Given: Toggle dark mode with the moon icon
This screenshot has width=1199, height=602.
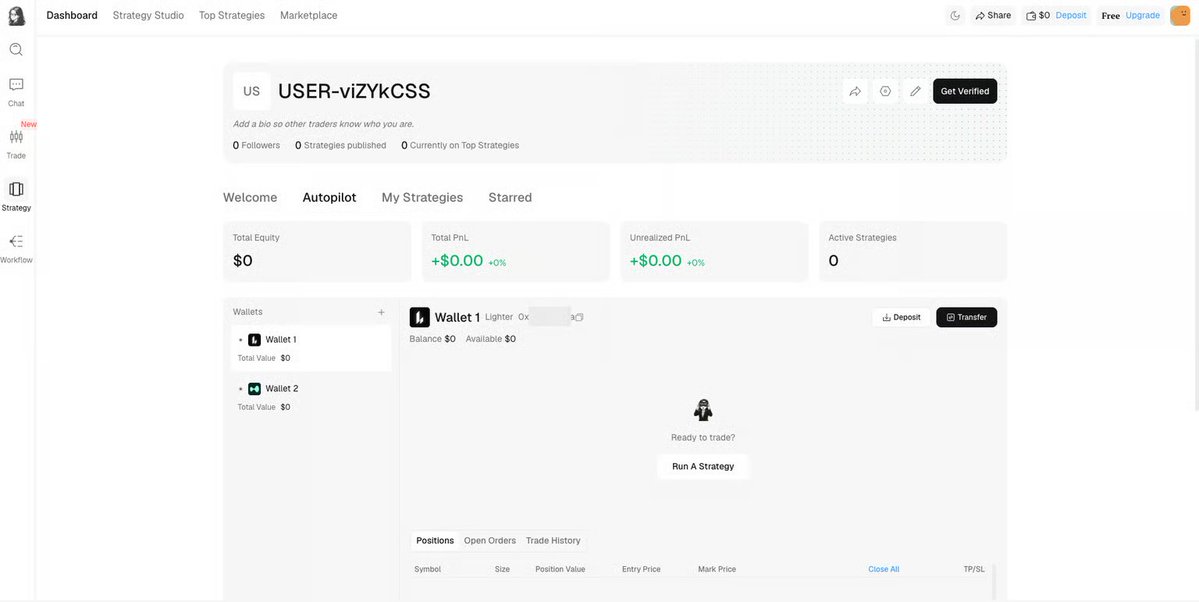Looking at the screenshot, I should point(955,15).
